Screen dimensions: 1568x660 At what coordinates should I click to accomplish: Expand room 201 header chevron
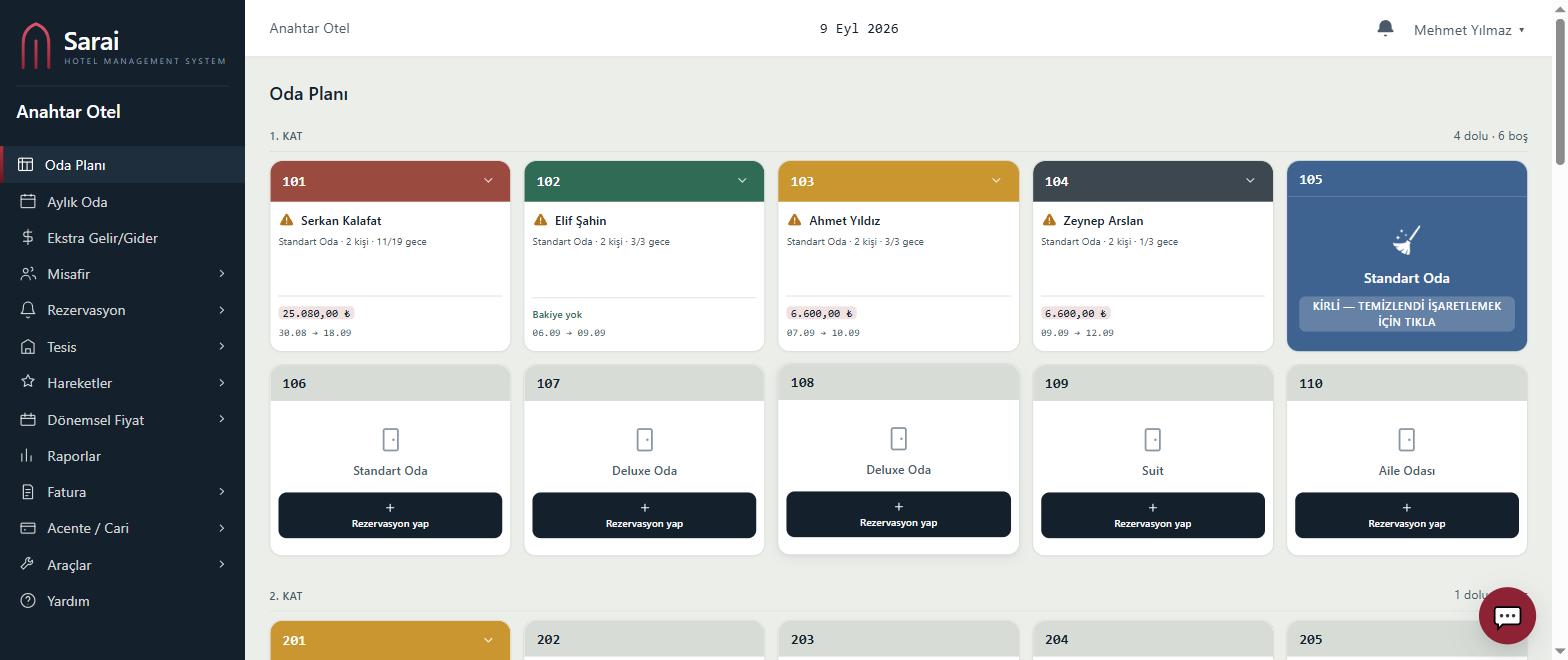tap(488, 640)
